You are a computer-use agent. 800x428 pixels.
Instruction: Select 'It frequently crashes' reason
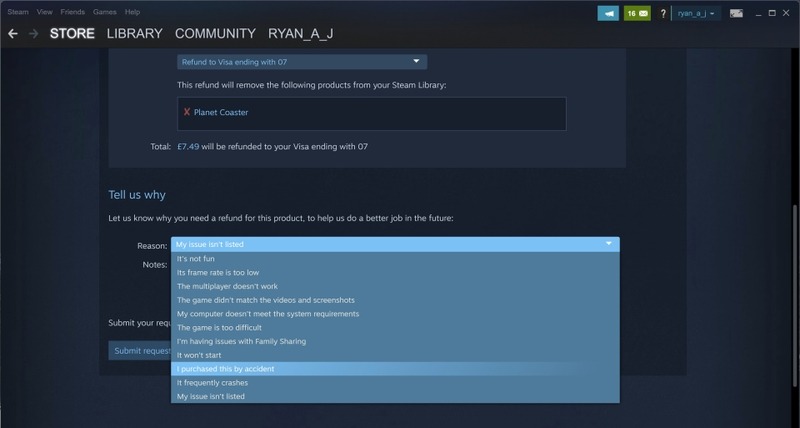[x=395, y=383]
